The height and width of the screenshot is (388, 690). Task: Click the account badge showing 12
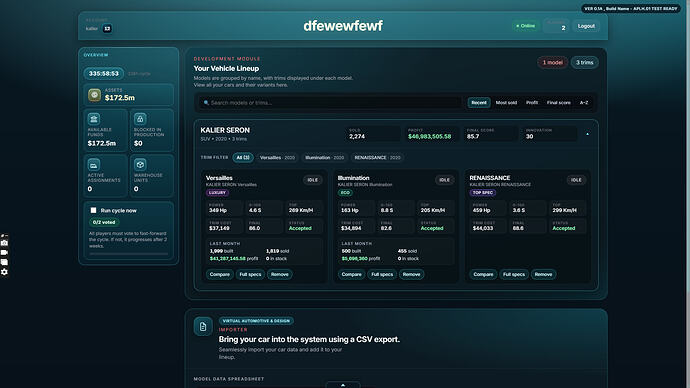coord(107,29)
